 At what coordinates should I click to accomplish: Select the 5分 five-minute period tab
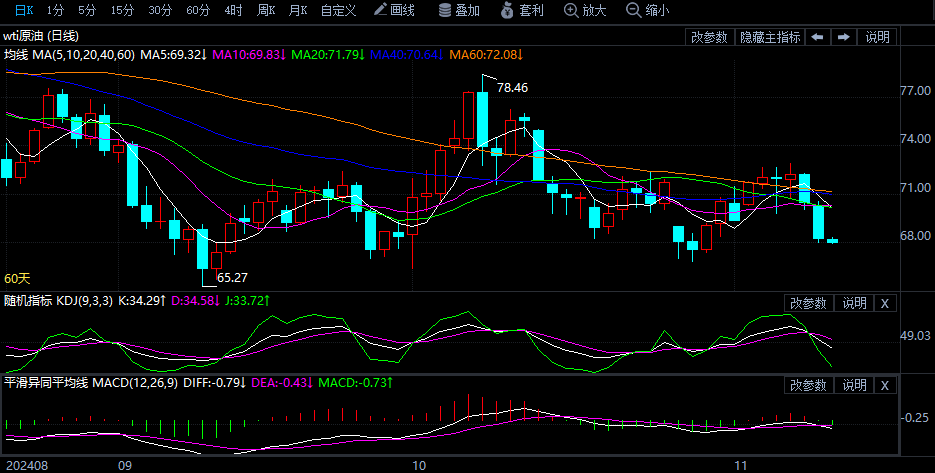[88, 10]
